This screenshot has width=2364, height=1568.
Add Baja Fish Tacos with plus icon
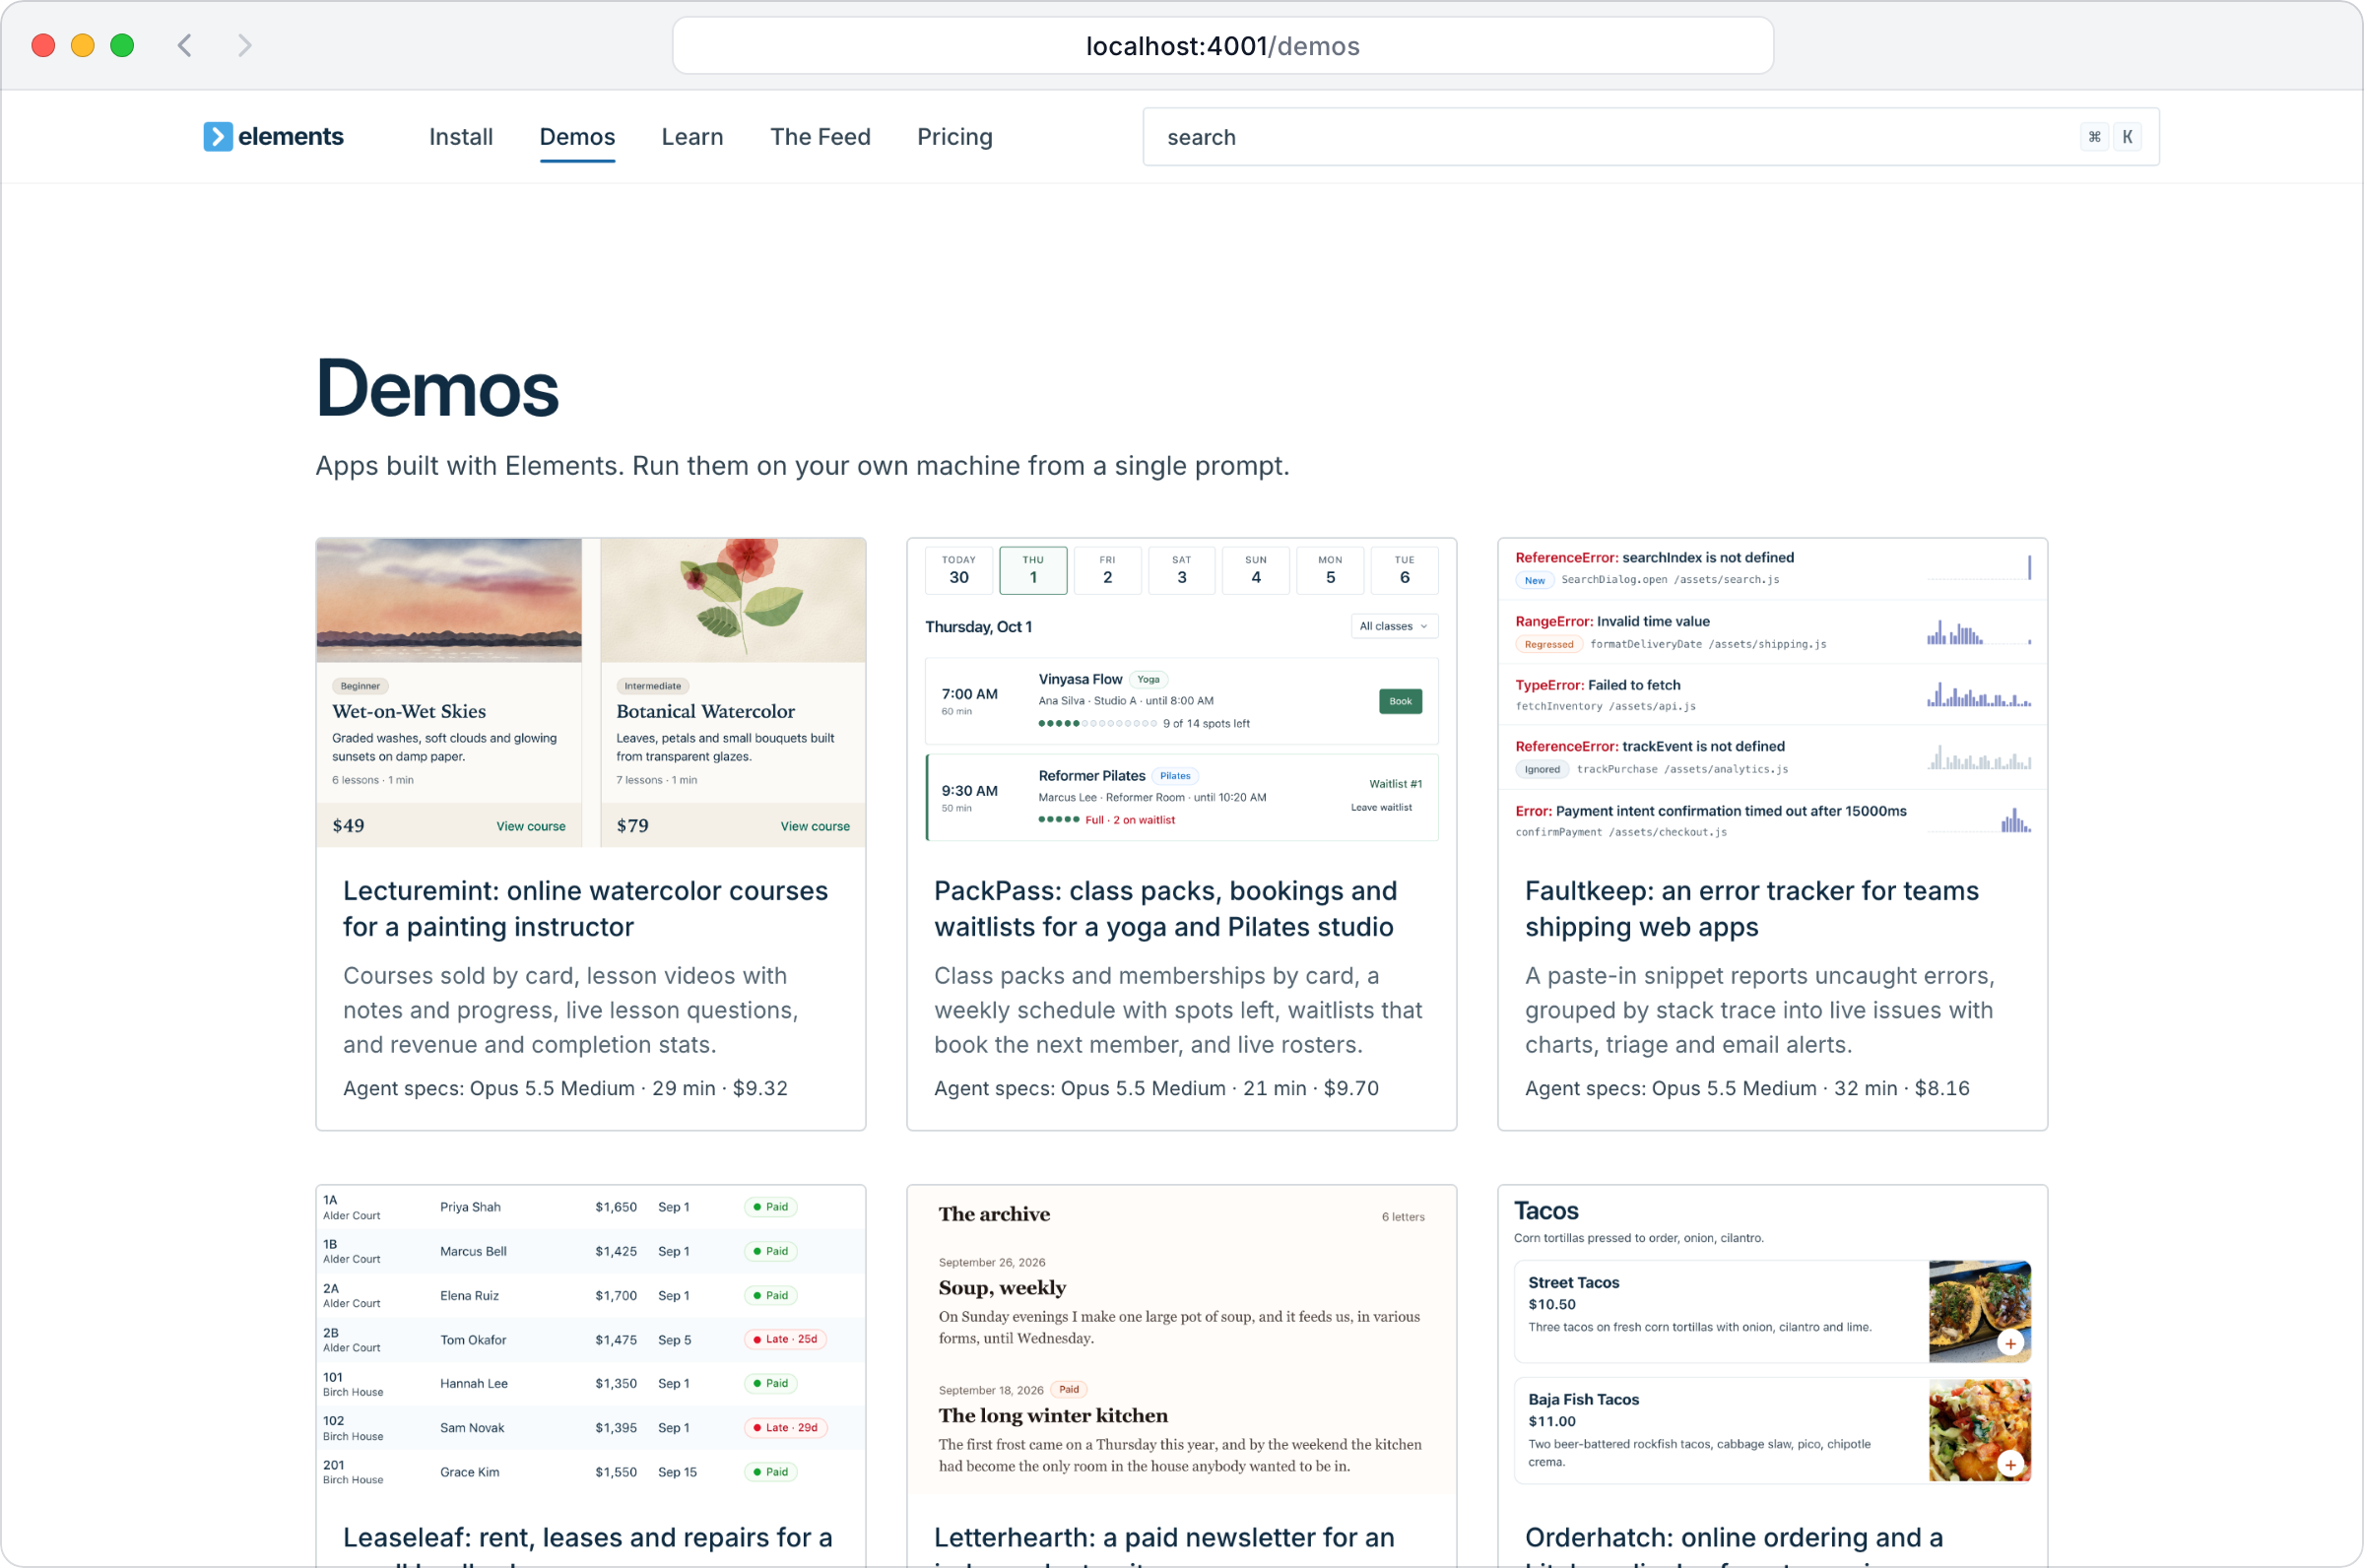[2010, 1464]
